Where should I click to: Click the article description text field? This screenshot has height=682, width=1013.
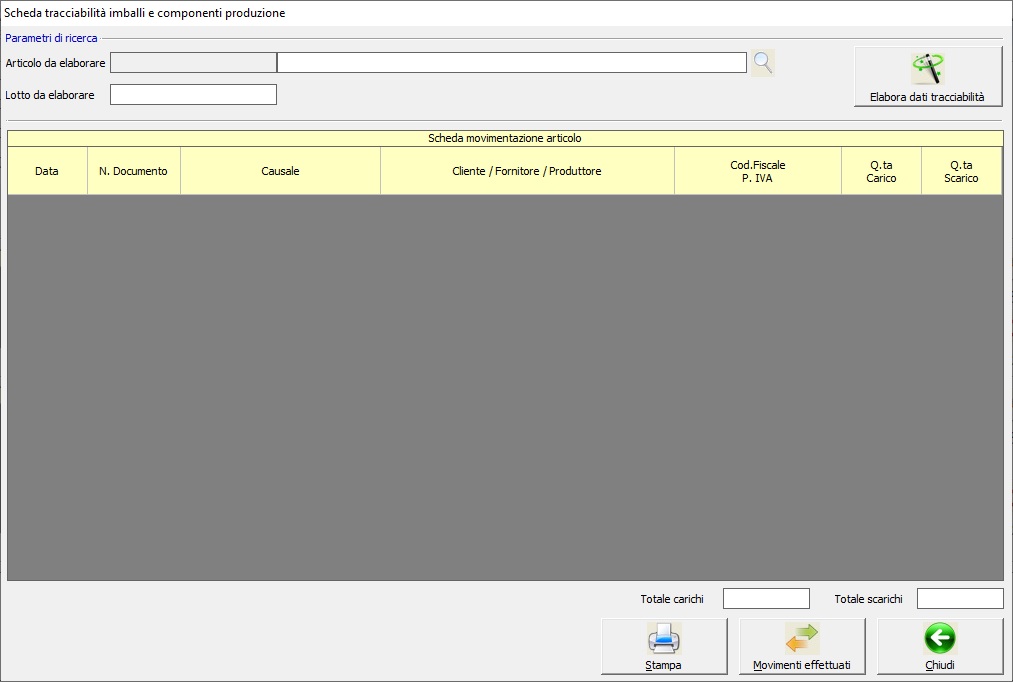point(512,63)
